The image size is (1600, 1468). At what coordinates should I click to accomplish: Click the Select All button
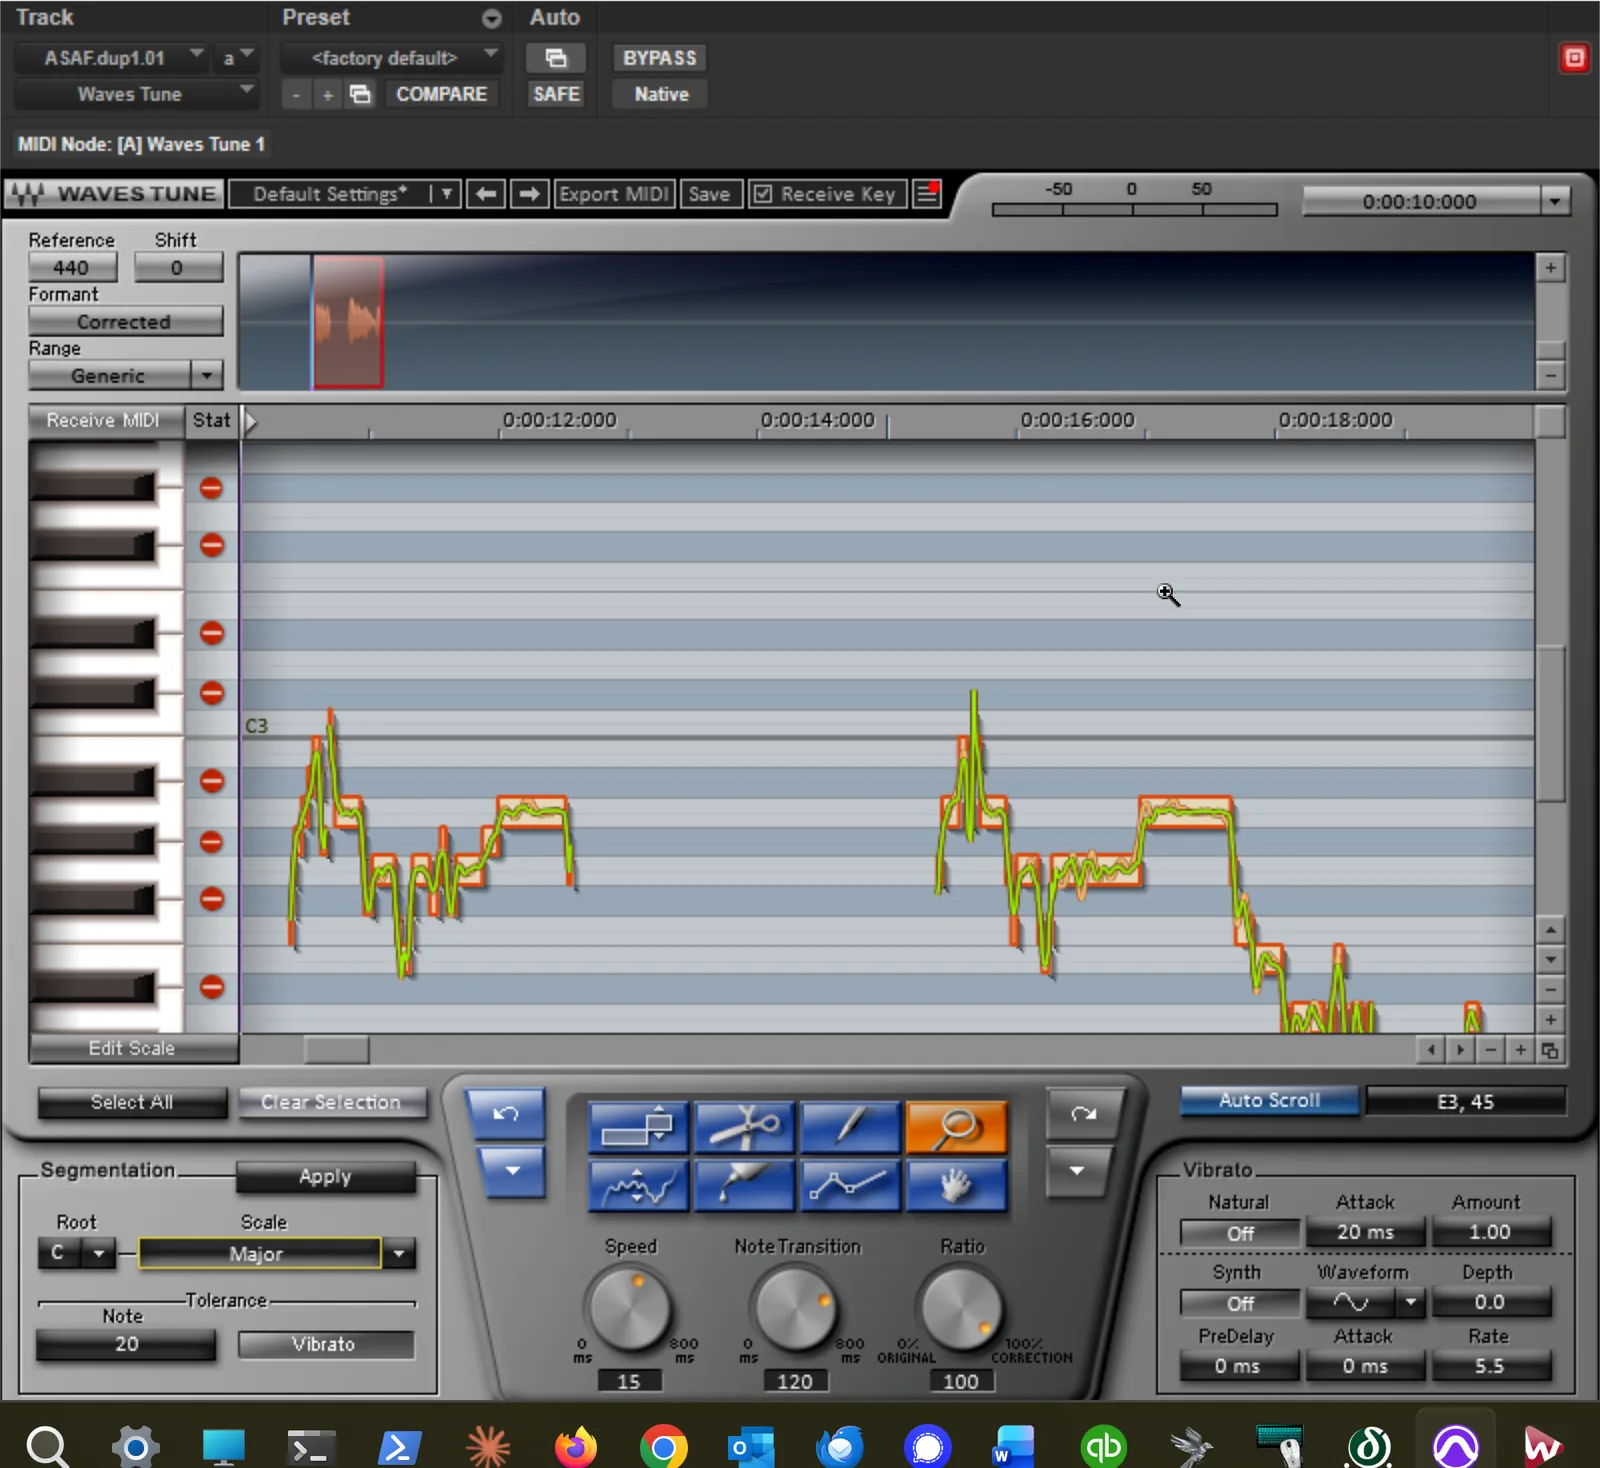click(132, 1102)
